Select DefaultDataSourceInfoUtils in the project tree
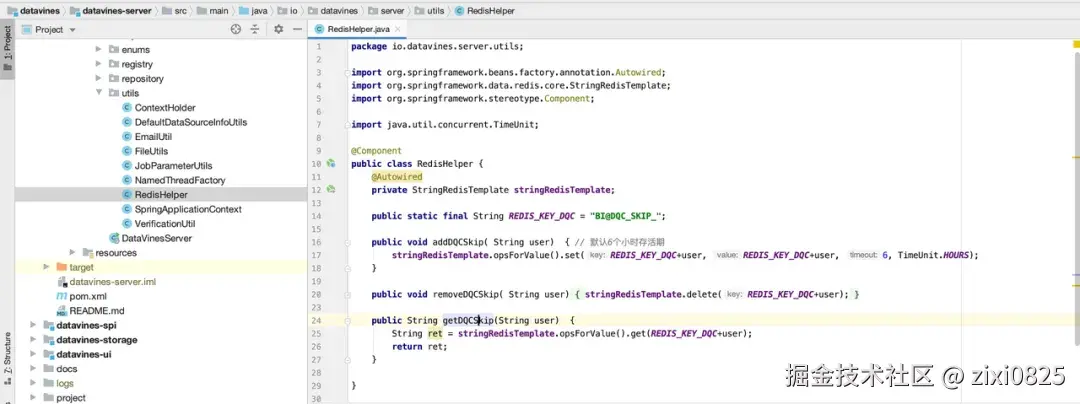1080x404 pixels. click(x=191, y=122)
